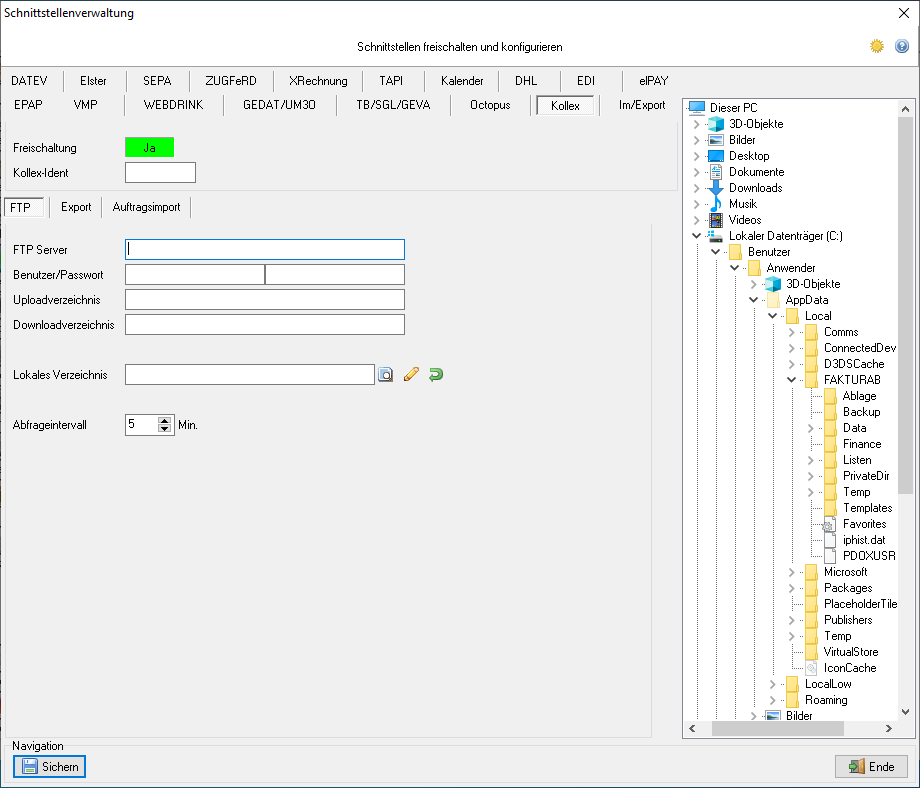
Task: Click the Sichern button
Action: pyautogui.click(x=50, y=767)
